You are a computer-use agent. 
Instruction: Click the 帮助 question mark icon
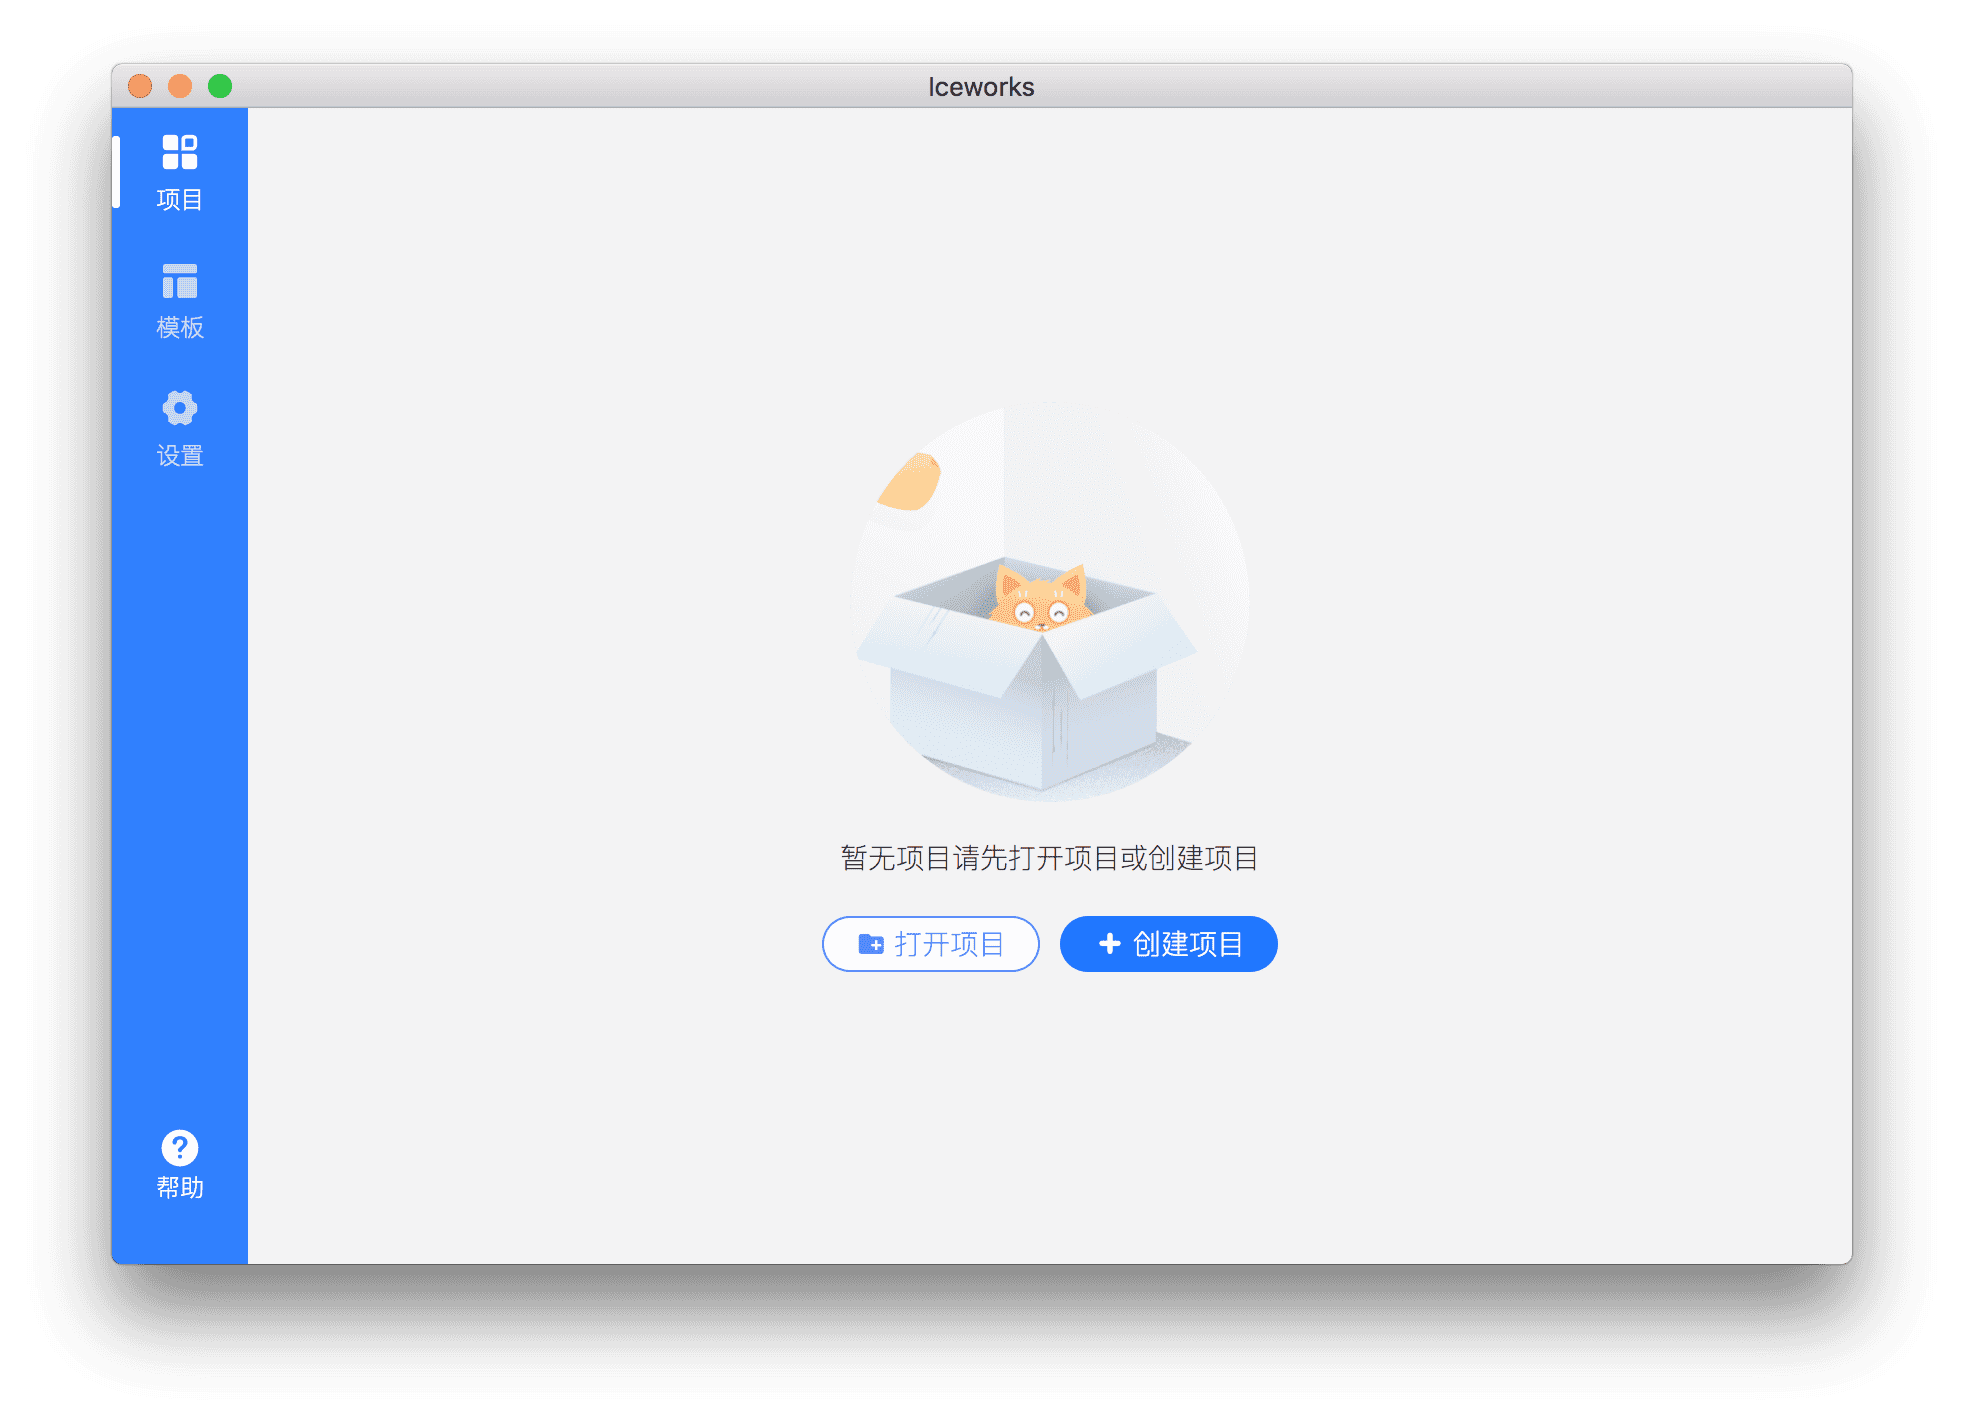tap(180, 1148)
